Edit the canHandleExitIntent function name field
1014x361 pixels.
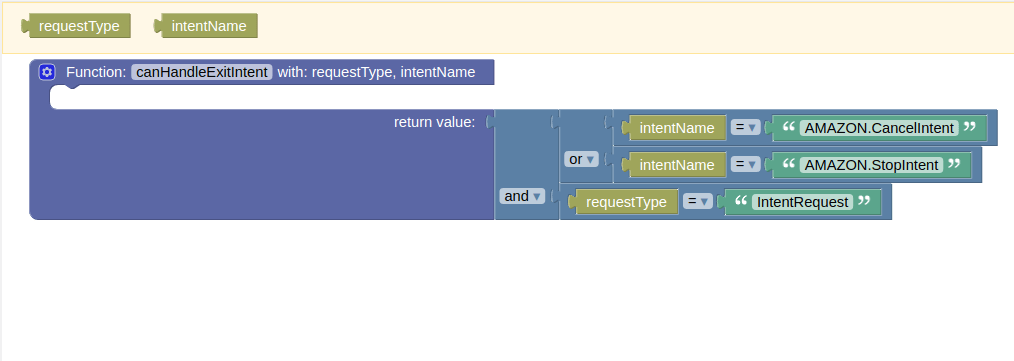click(202, 72)
